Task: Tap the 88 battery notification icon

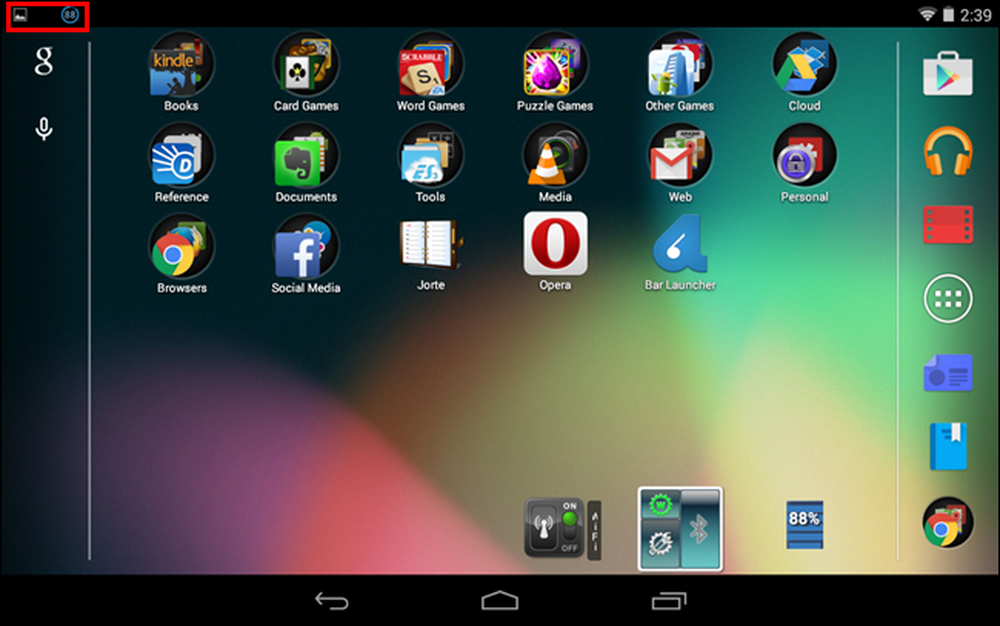Action: [70, 15]
